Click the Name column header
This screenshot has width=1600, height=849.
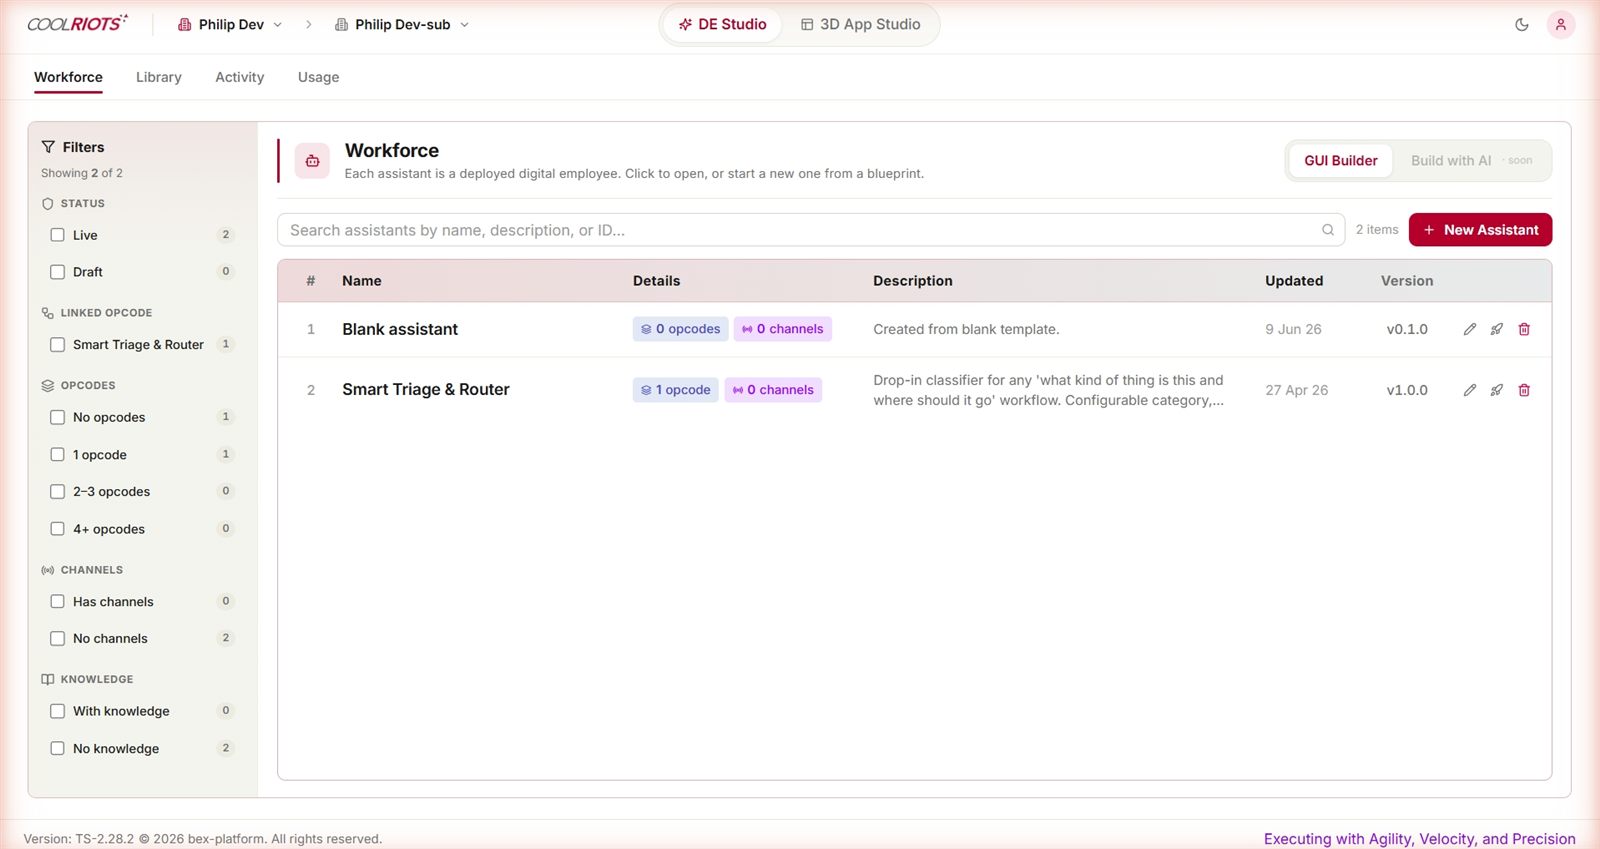[x=362, y=281]
